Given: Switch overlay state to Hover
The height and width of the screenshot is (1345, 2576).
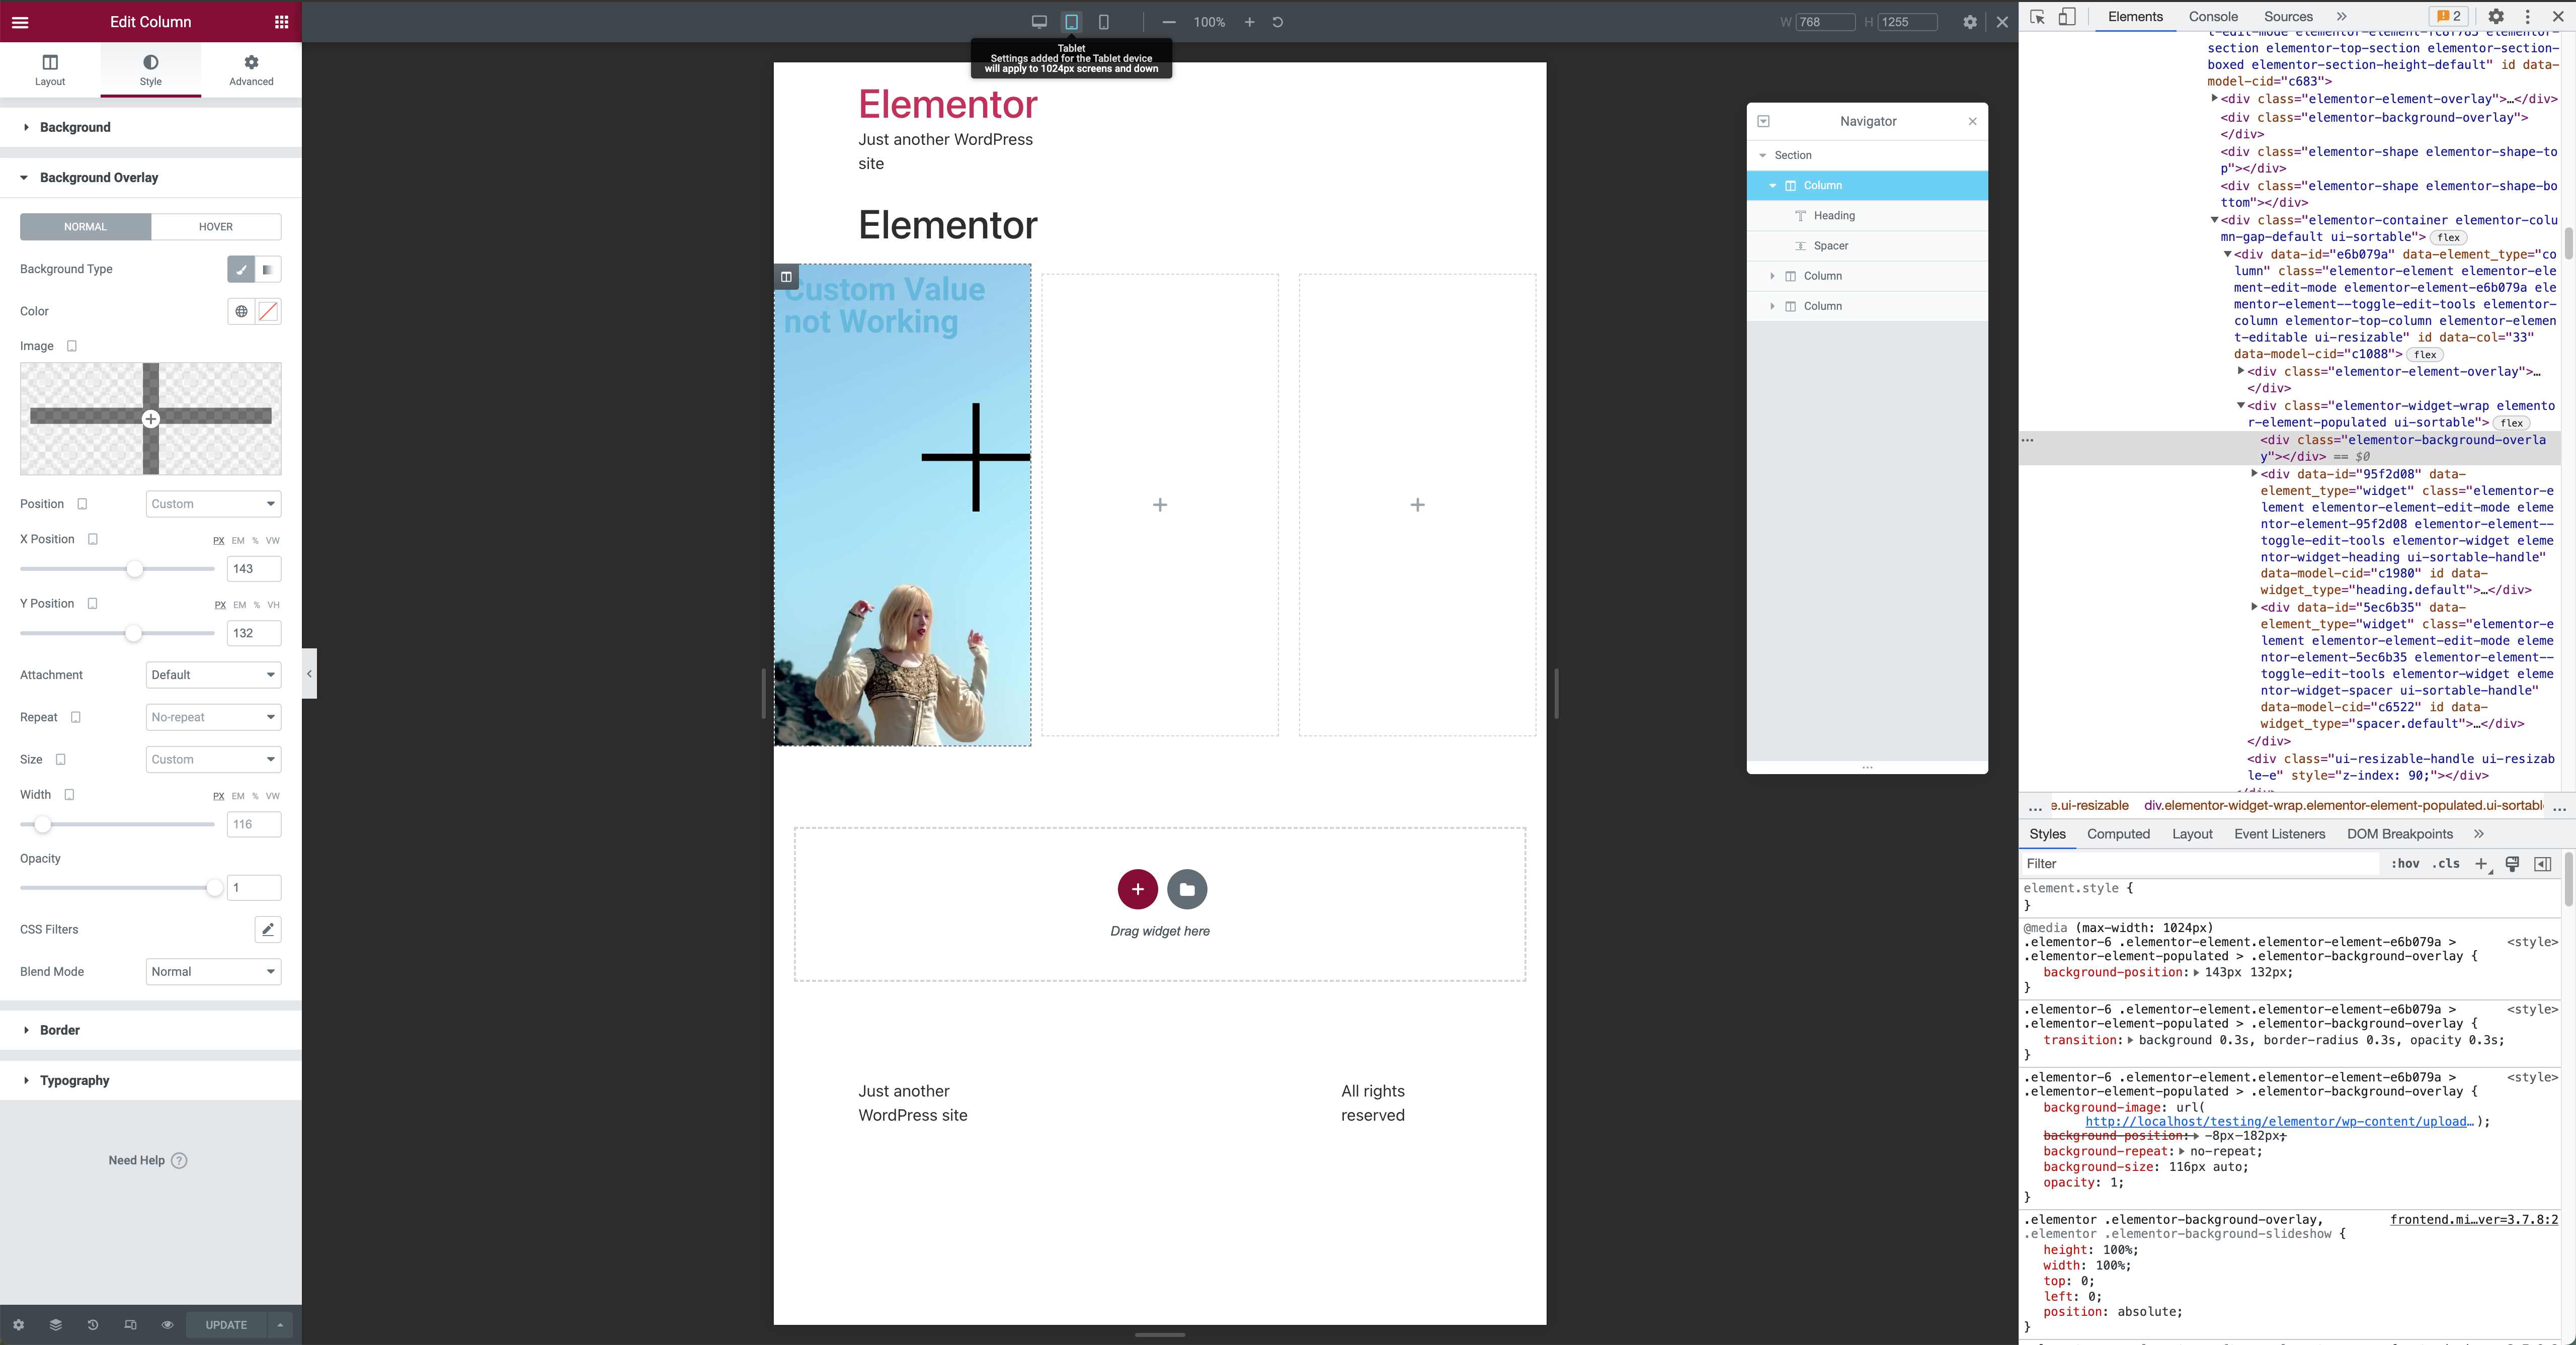Looking at the screenshot, I should (216, 226).
